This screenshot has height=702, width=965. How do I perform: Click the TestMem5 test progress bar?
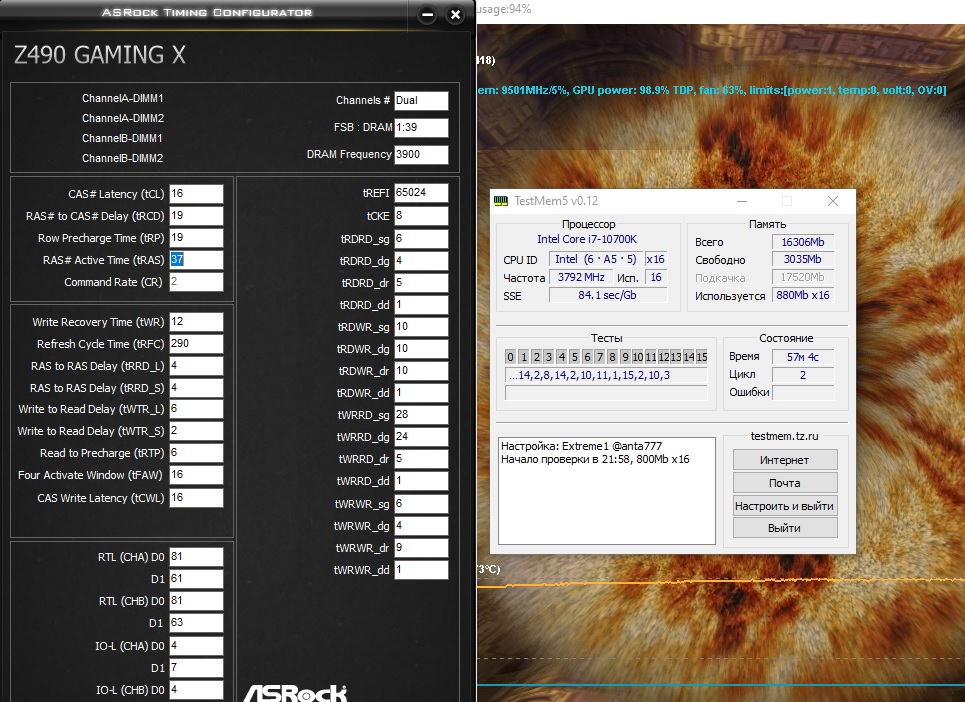click(606, 393)
